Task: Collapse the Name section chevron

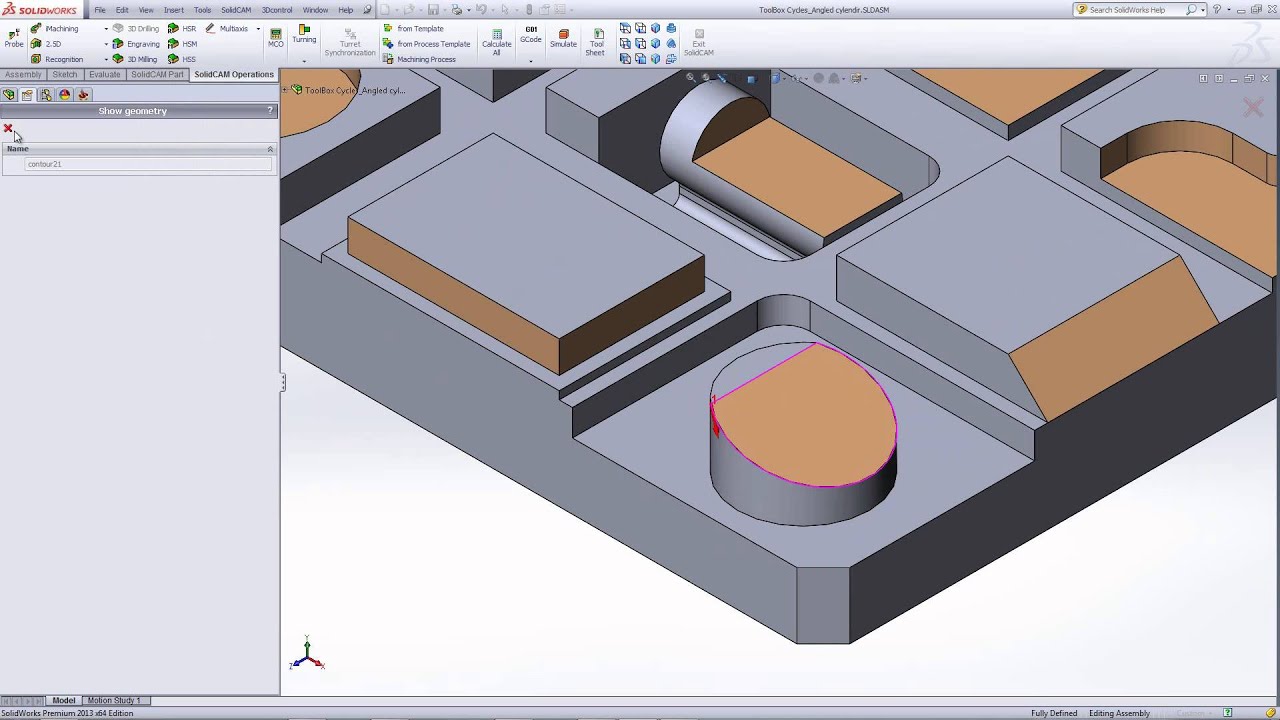Action: tap(270, 149)
